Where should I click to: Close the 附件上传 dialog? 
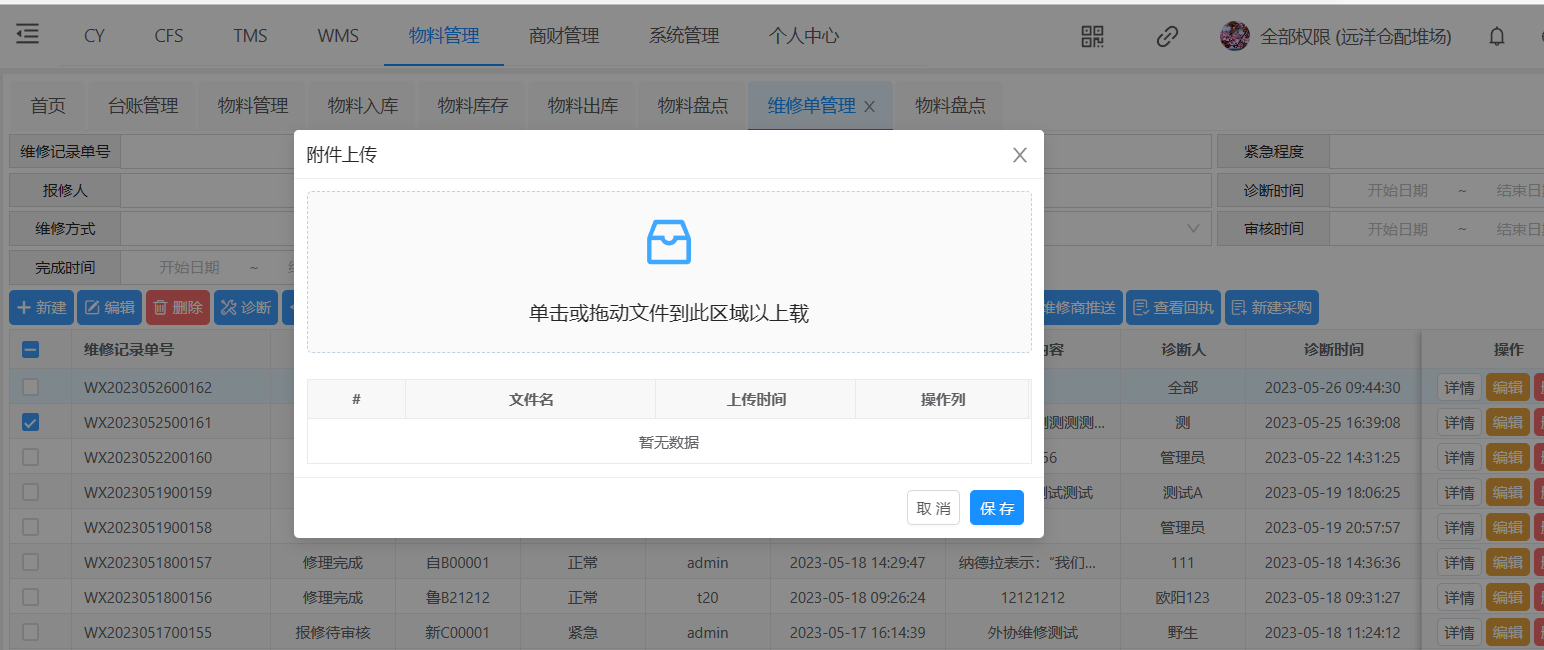click(1019, 155)
